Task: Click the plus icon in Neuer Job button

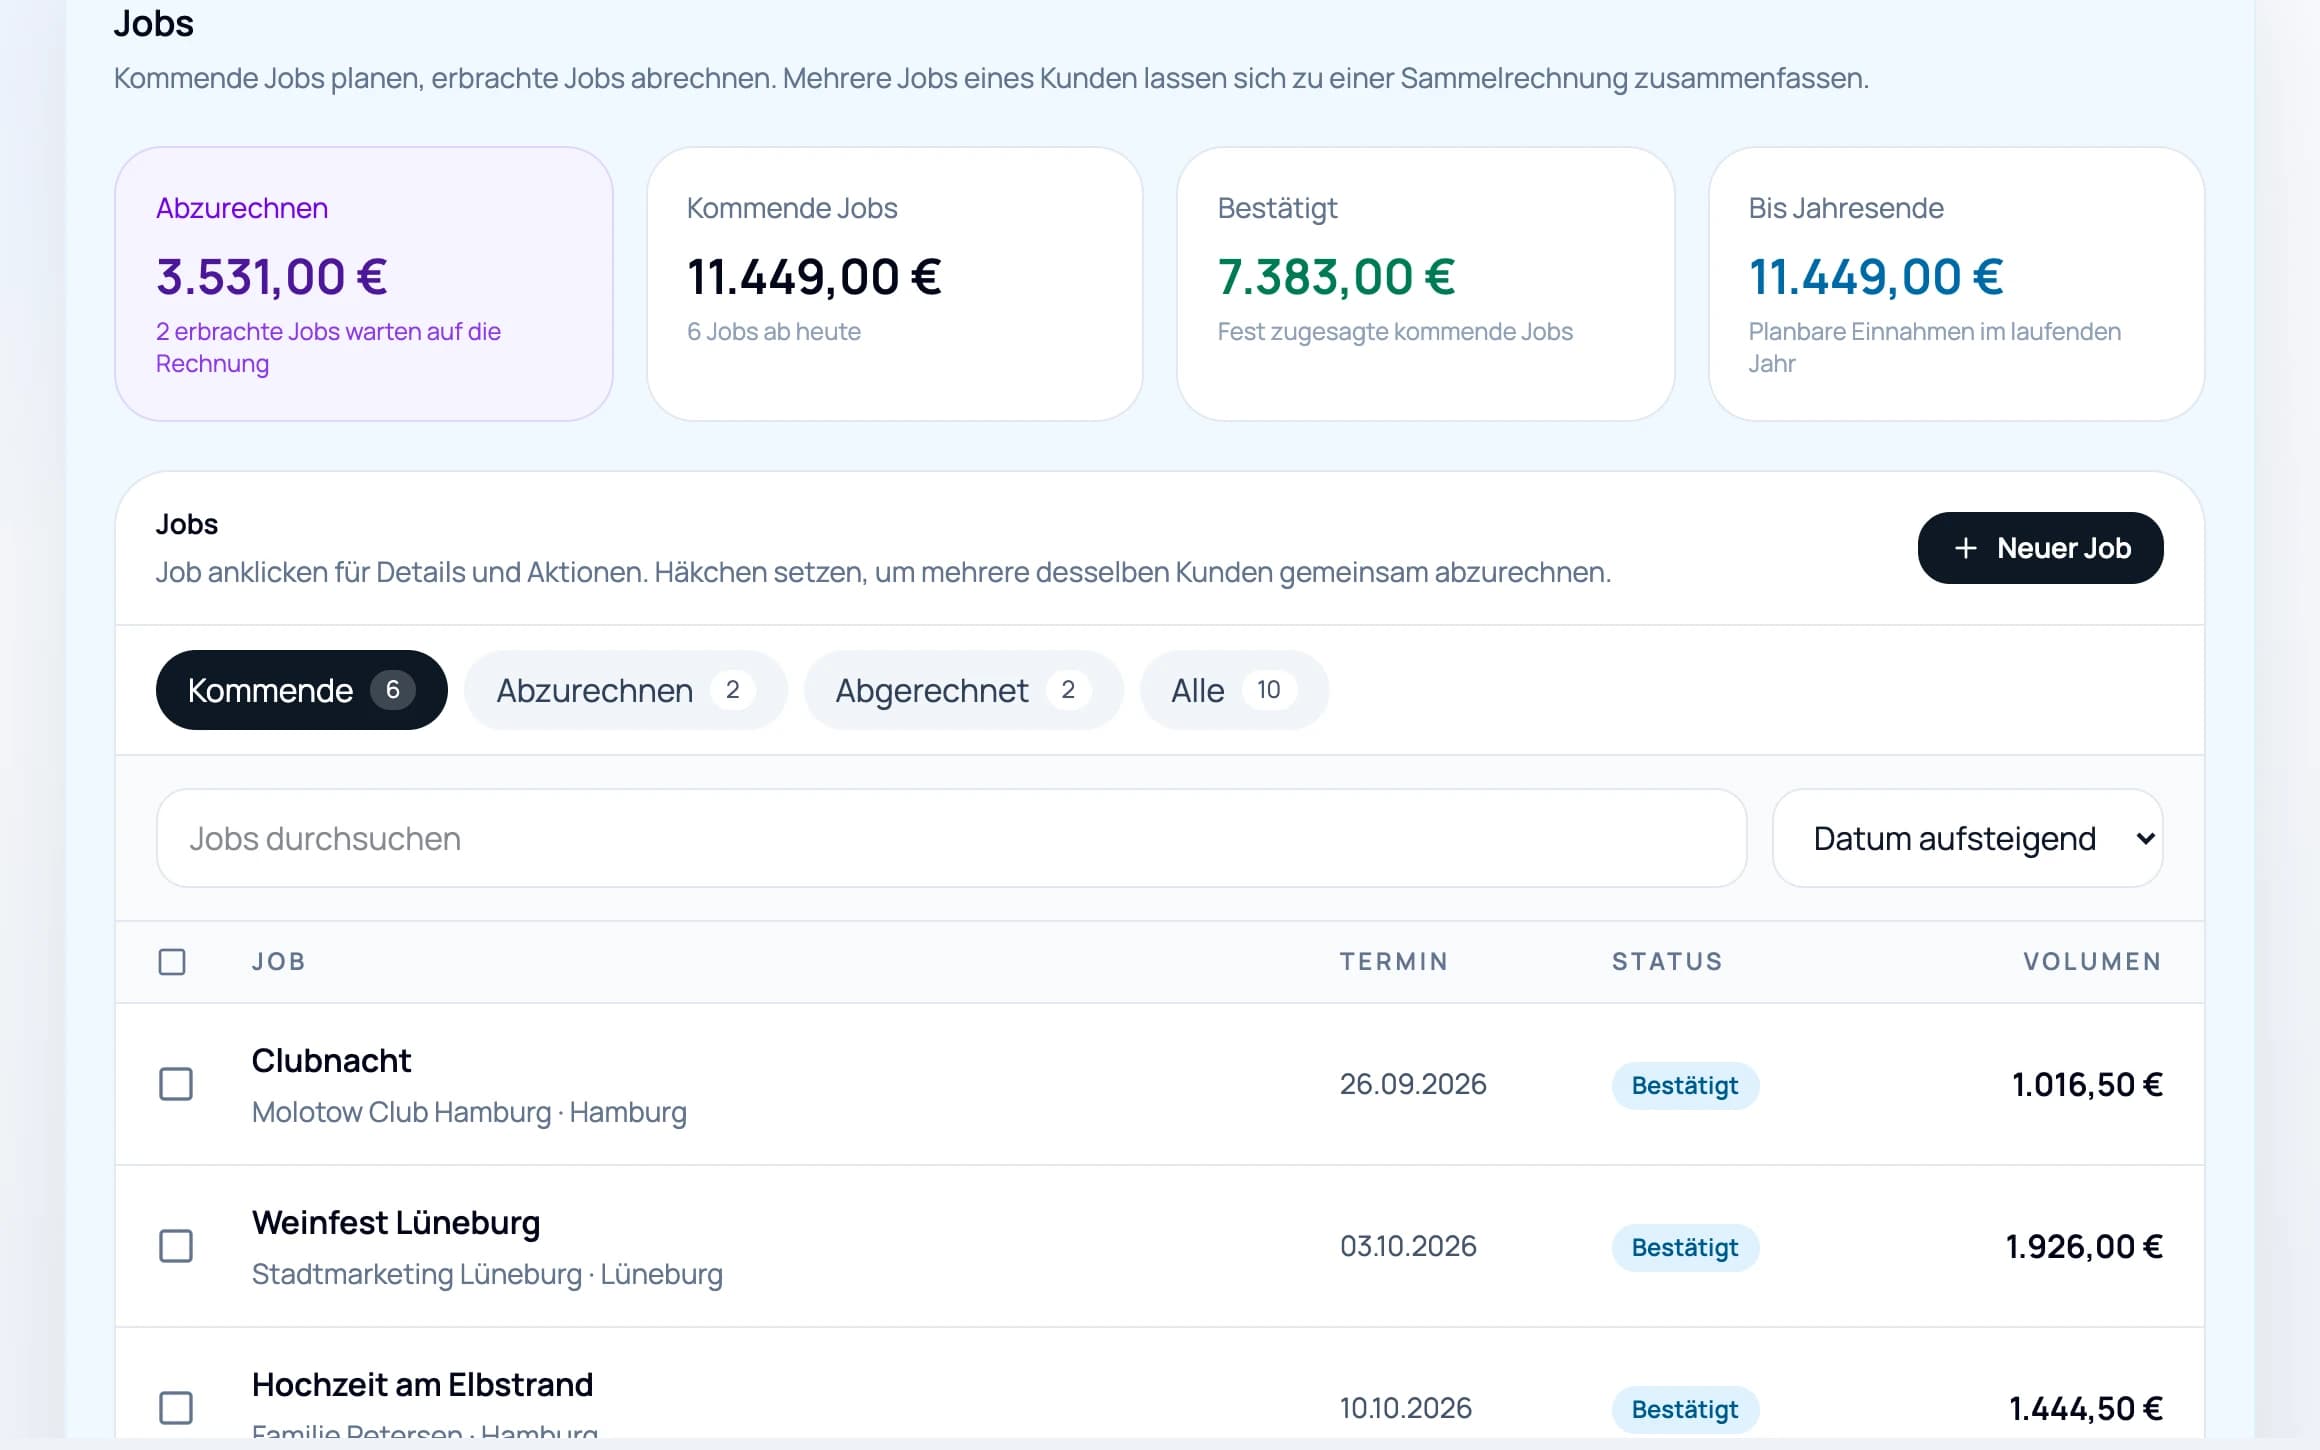Action: click(1965, 548)
